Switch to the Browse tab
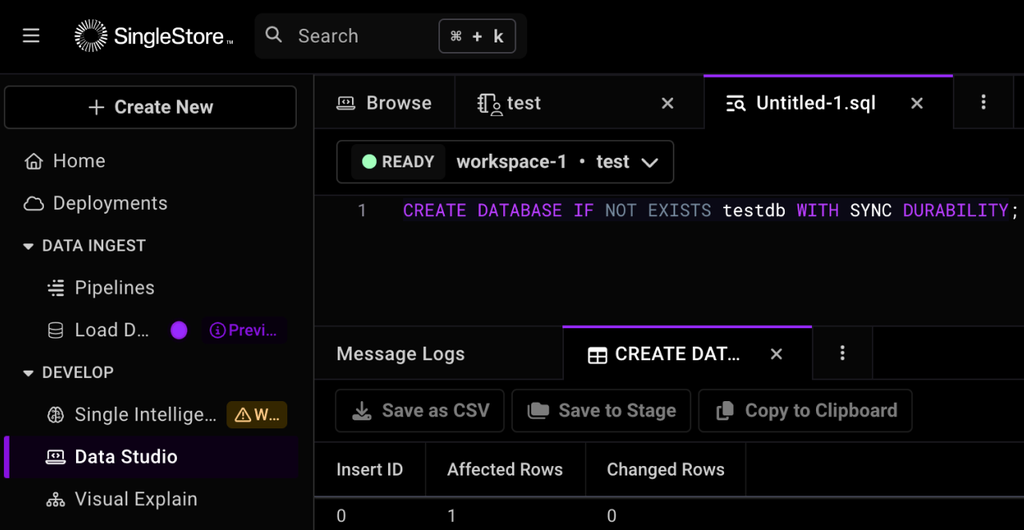This screenshot has width=1024, height=530. click(x=384, y=103)
